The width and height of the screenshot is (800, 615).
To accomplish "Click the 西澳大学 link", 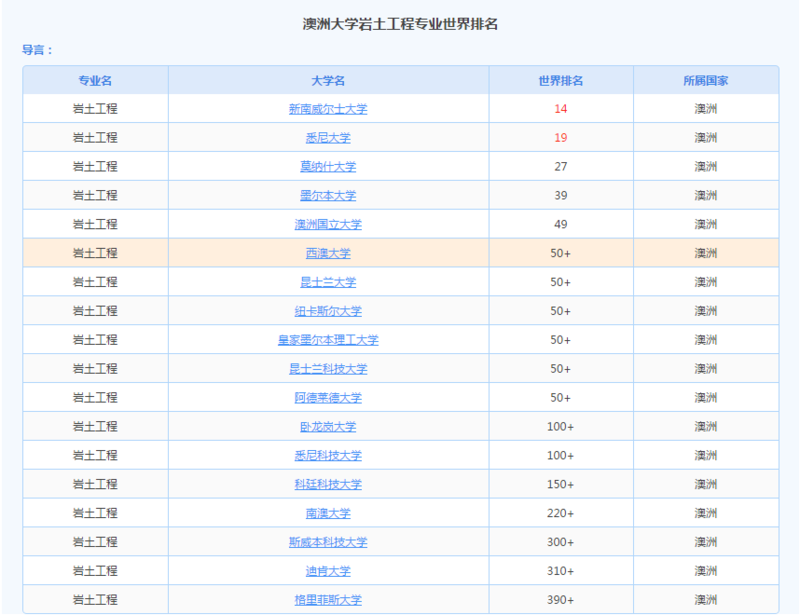I will click(328, 253).
